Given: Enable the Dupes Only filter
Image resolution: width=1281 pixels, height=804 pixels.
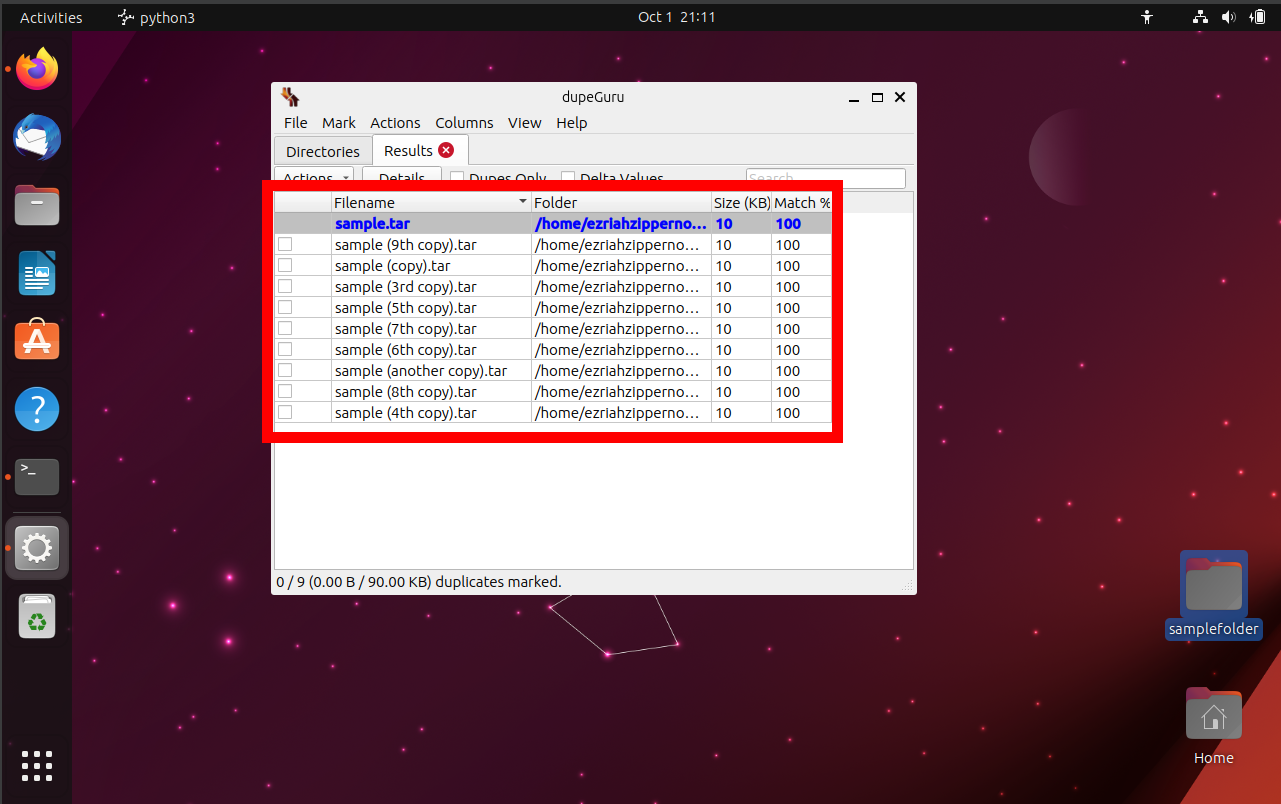Looking at the screenshot, I should (x=457, y=177).
